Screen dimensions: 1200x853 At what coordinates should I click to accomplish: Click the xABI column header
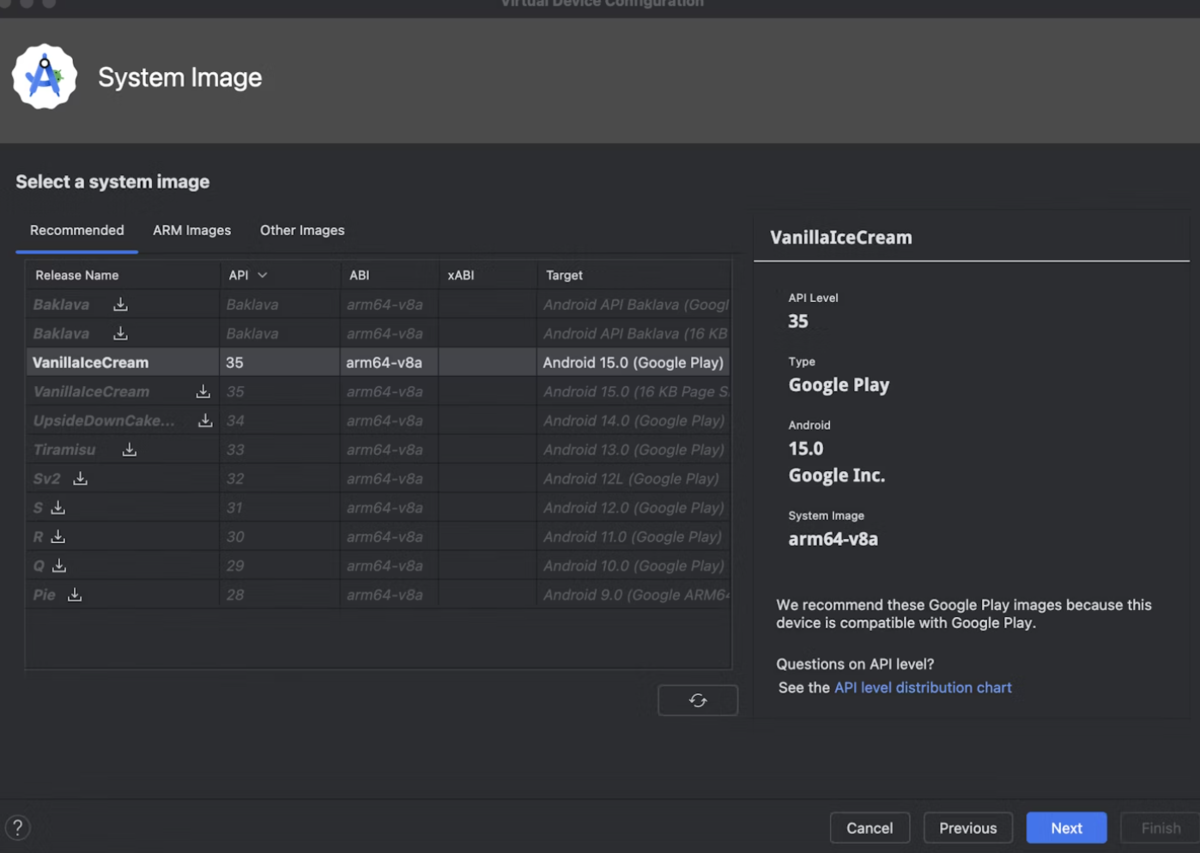click(487, 275)
